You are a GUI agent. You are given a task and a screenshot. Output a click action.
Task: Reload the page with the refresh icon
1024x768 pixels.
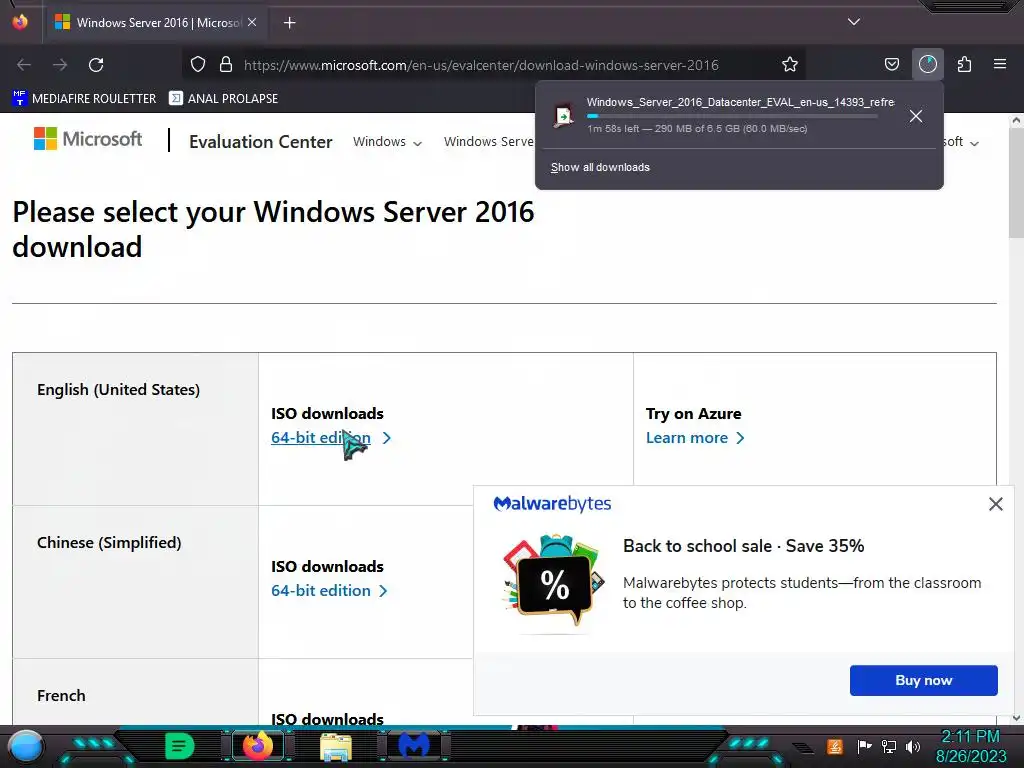click(96, 65)
